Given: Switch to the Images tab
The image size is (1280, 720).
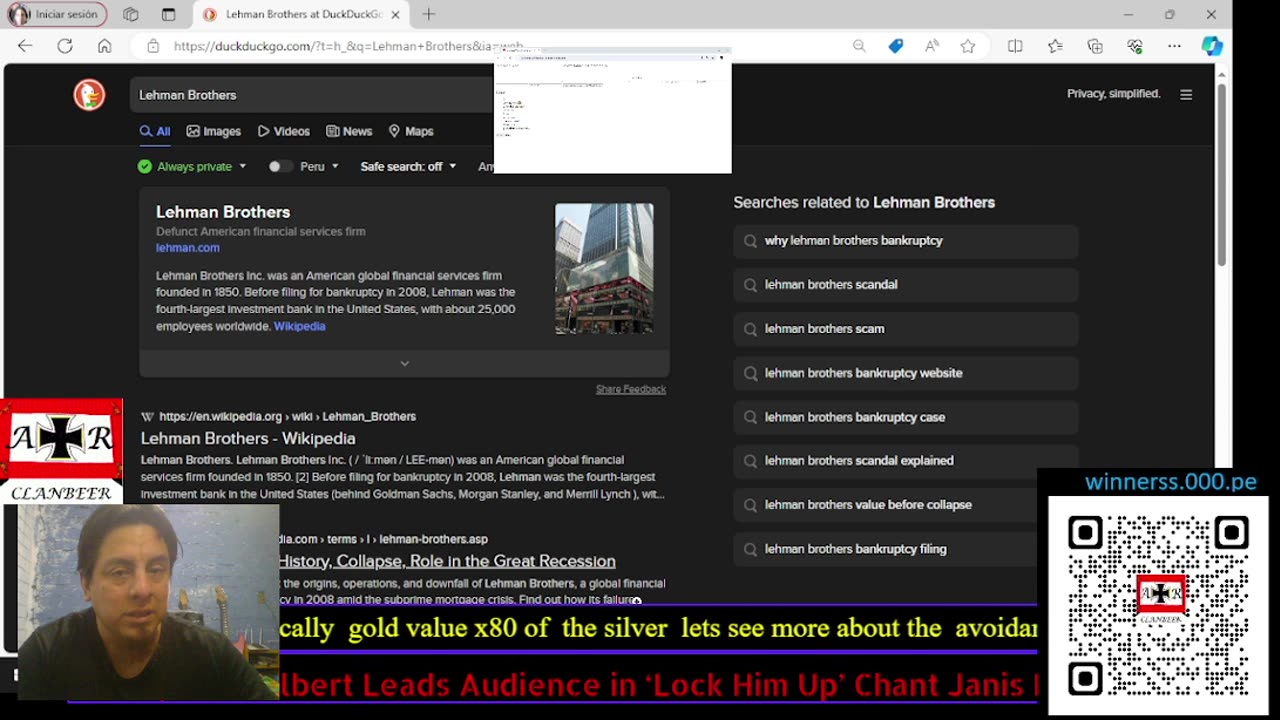Looking at the screenshot, I should [213, 131].
